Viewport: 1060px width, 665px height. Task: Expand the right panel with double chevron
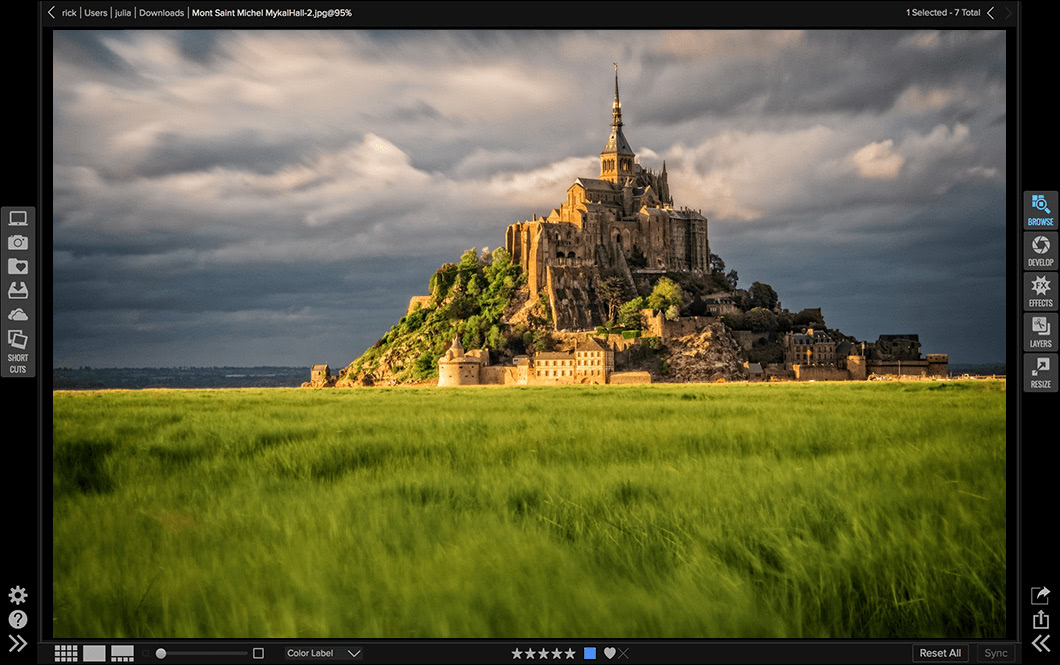click(1041, 643)
